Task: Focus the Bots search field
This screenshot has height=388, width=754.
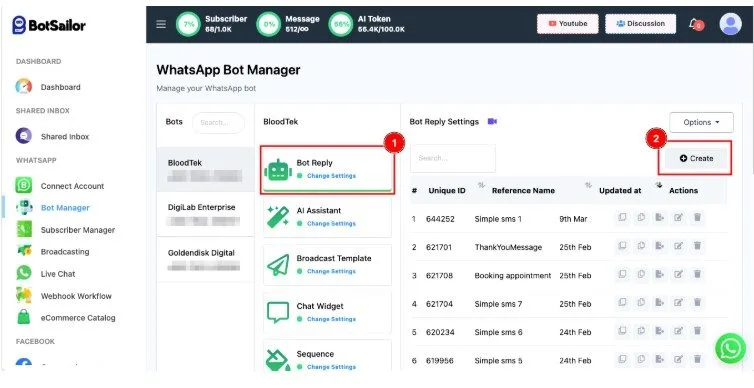Action: [x=218, y=123]
